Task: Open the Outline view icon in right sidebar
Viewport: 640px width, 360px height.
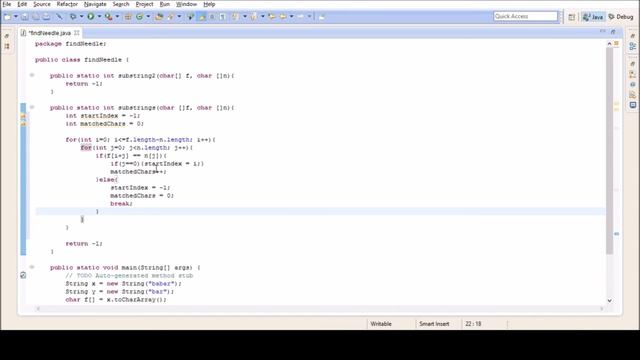Action: (633, 46)
